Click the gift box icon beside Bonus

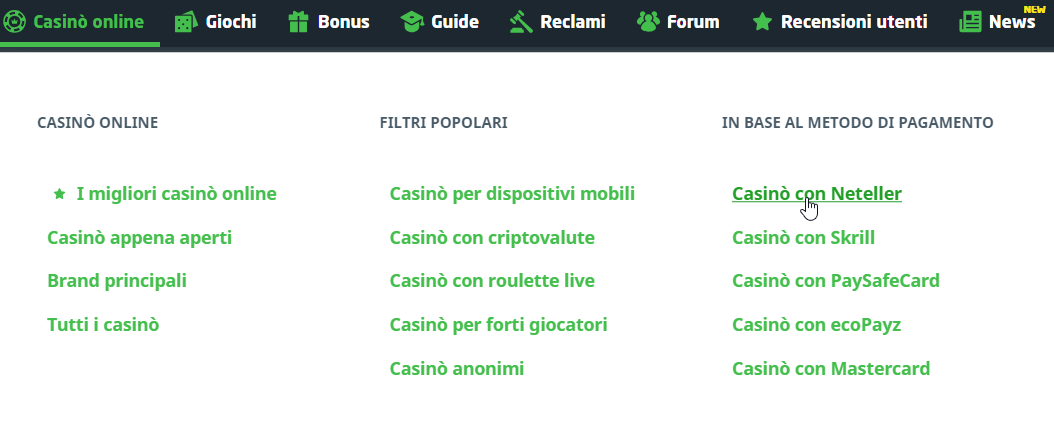[x=298, y=21]
